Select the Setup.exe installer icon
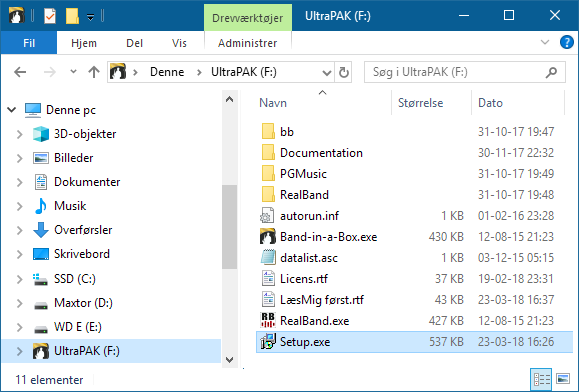The height and width of the screenshot is (392, 579). [x=268, y=341]
